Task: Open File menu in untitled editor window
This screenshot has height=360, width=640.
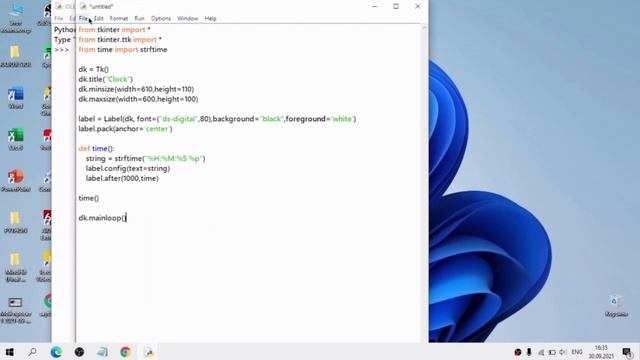Action: point(83,18)
